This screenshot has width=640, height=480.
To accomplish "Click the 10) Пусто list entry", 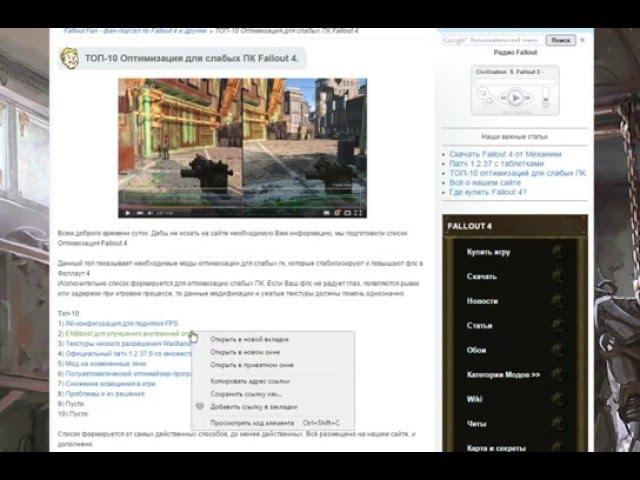I will click(x=73, y=413).
